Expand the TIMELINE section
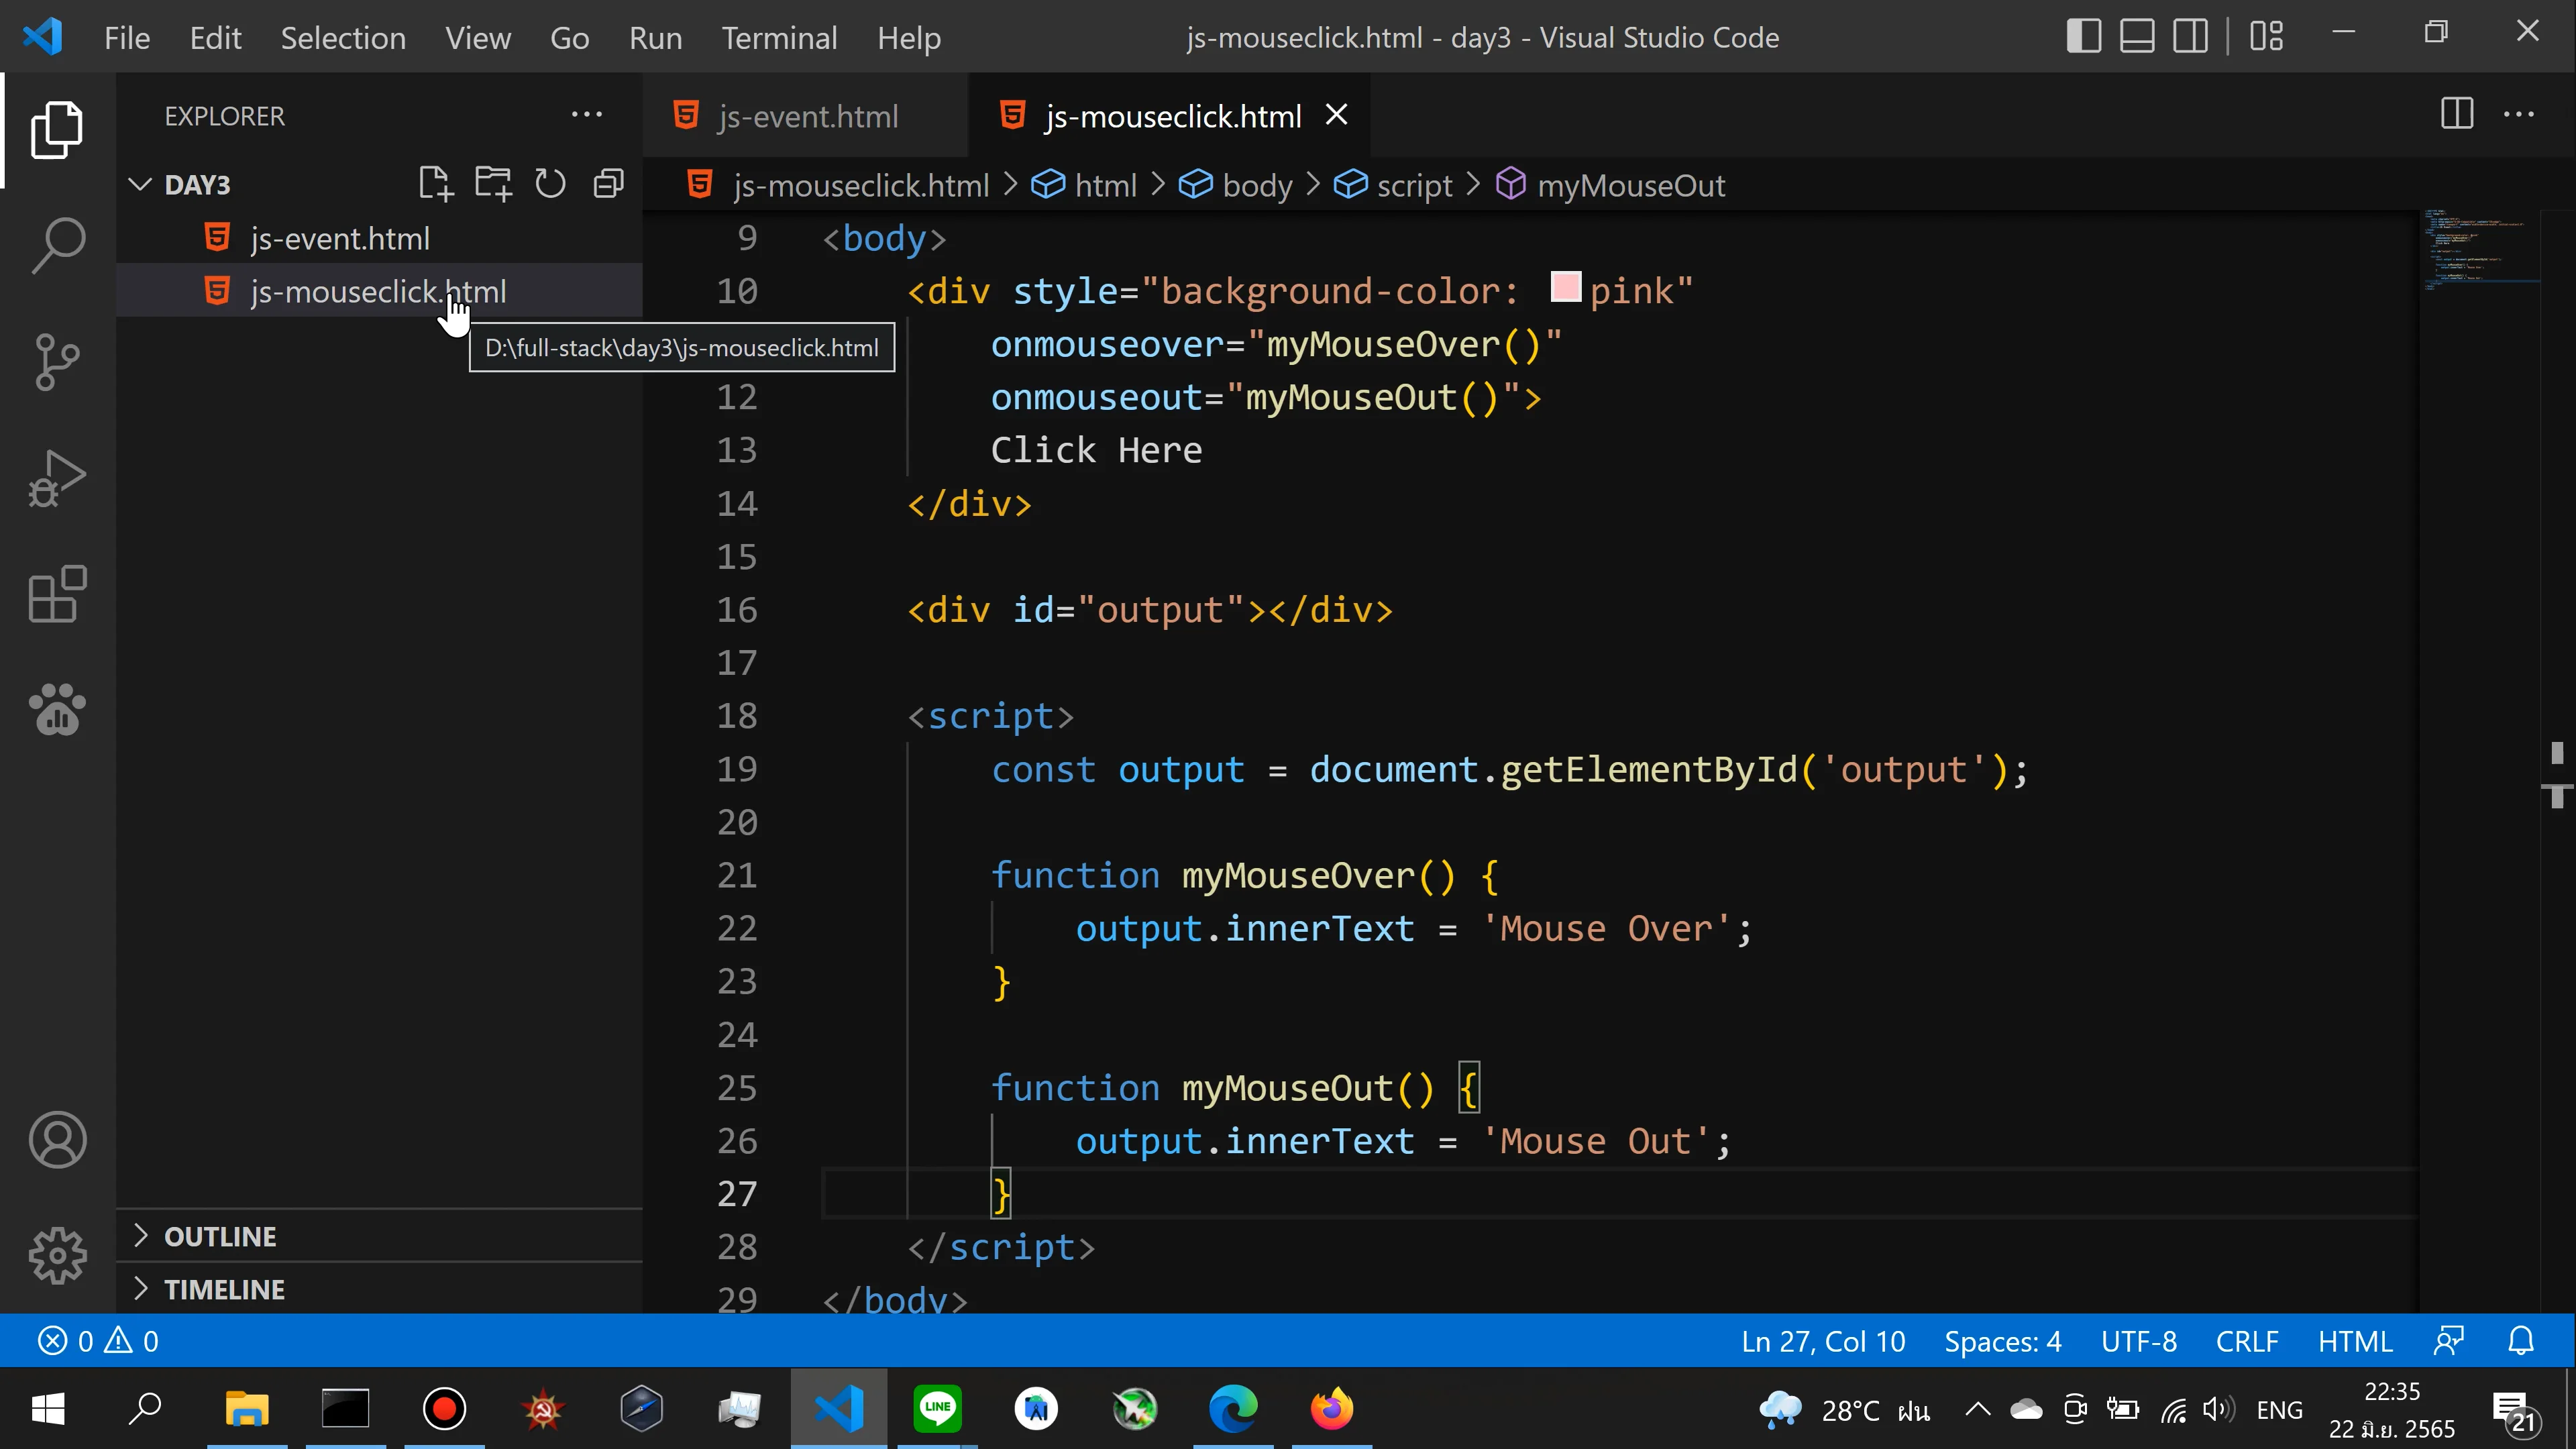This screenshot has height=1449, width=2576. (142, 1289)
